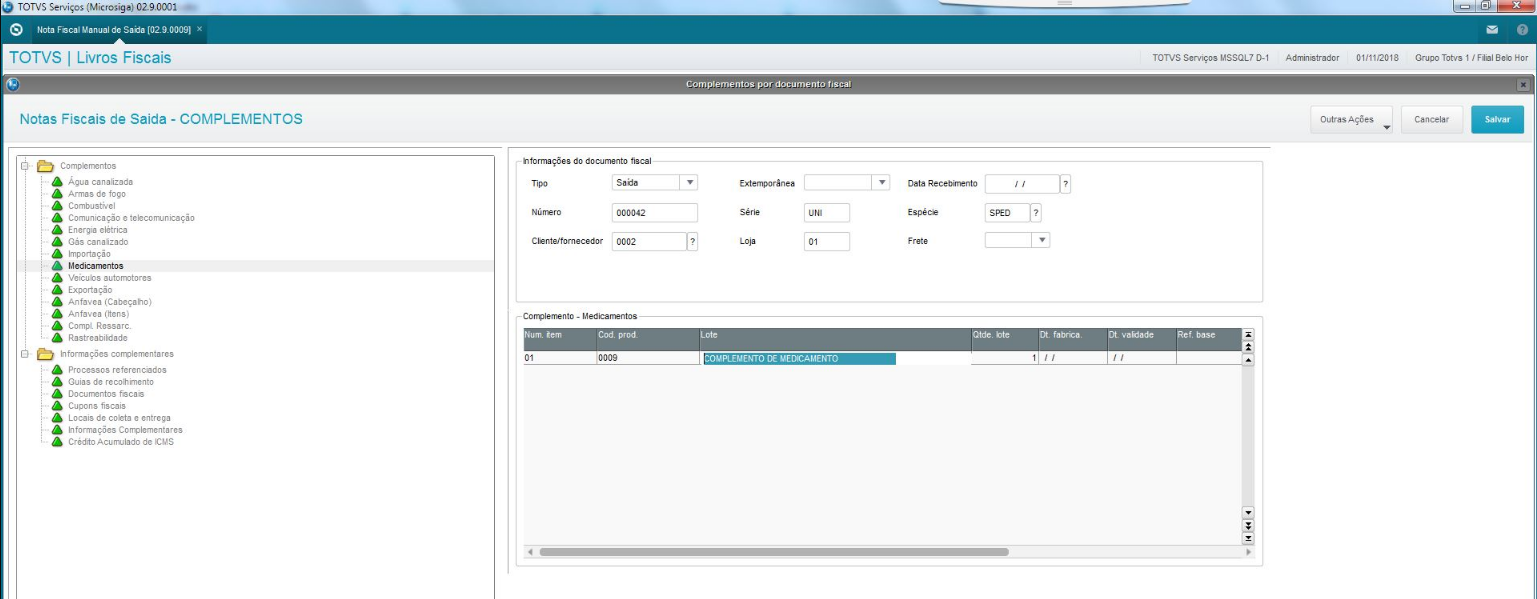Click the Cancelar button
The height and width of the screenshot is (599, 1537).
pos(1432,119)
